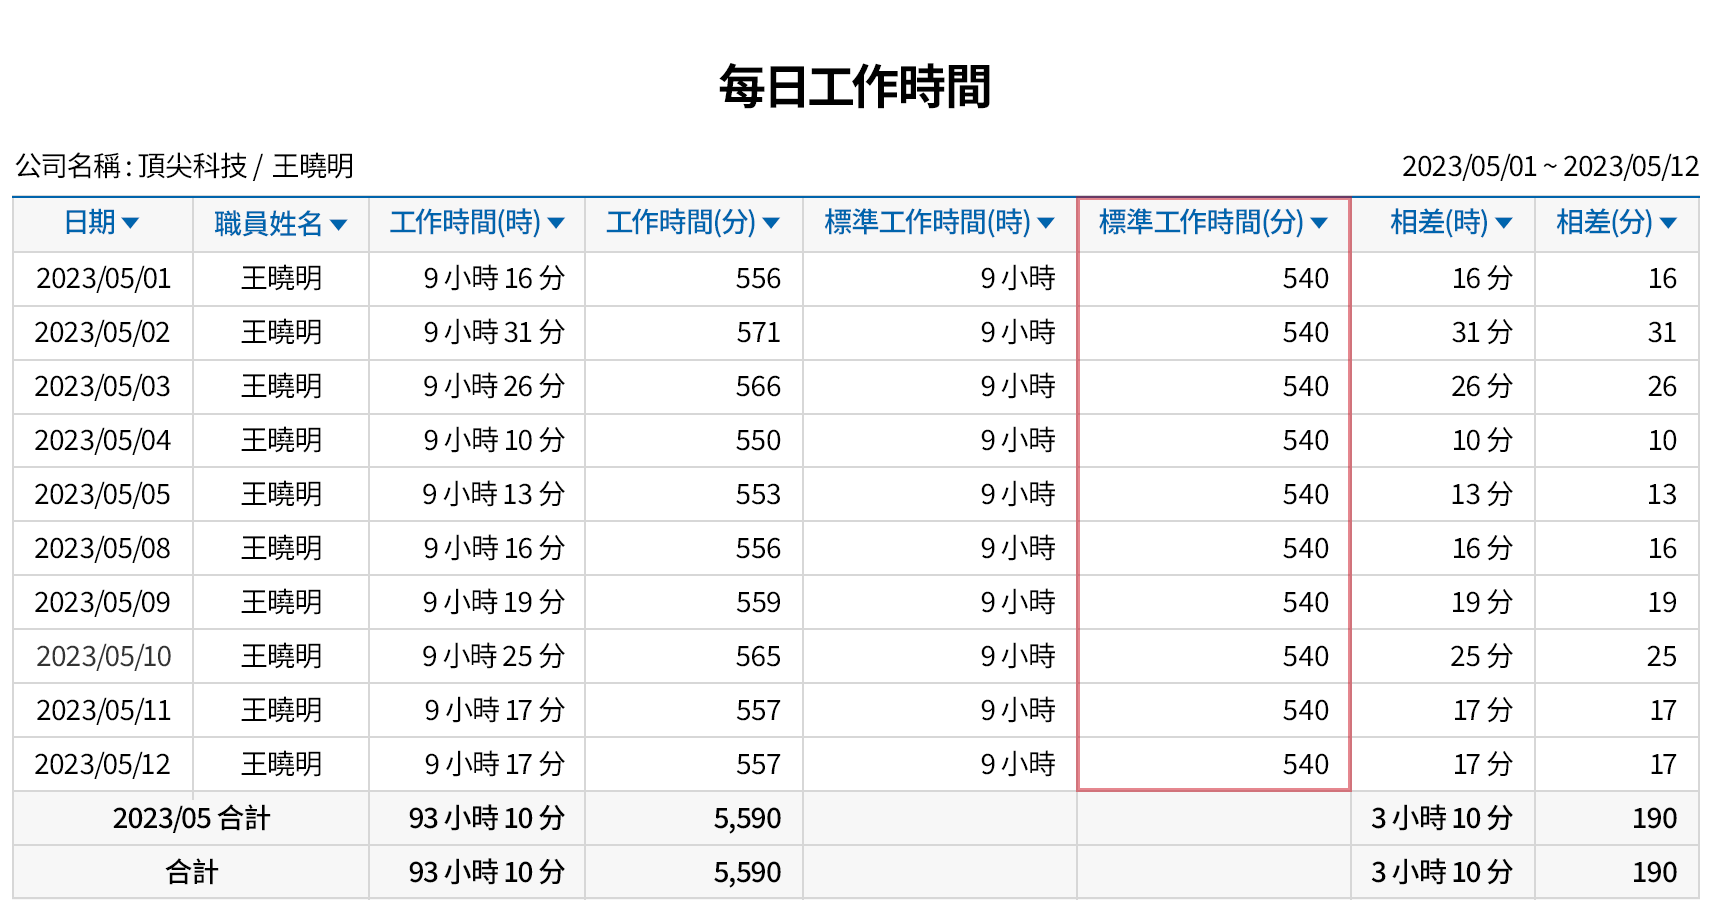Screen dimensions: 1710x910
Task: Click the sort arrow on 相差(時) column
Action: click(1506, 224)
